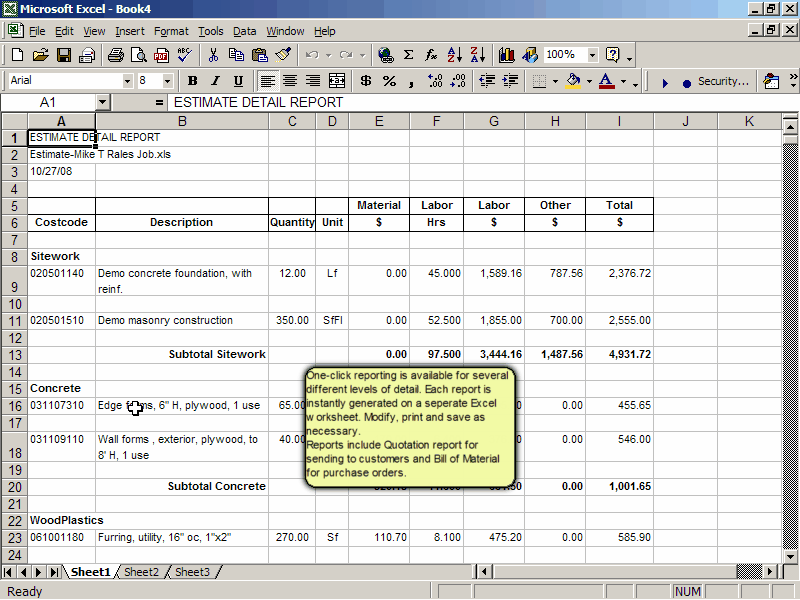Run the Spelling check icon
This screenshot has width=800, height=600.
[x=184, y=55]
